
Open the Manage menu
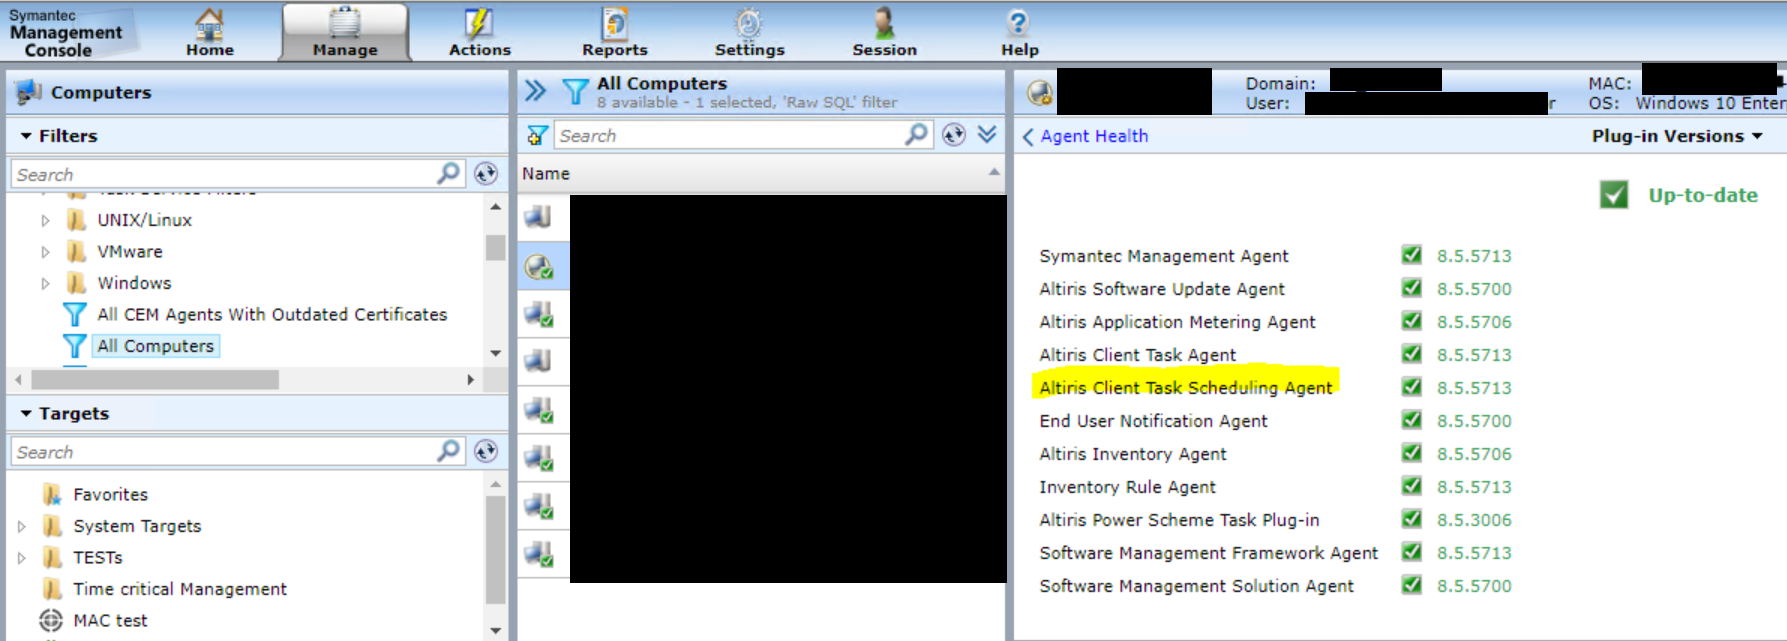345,32
